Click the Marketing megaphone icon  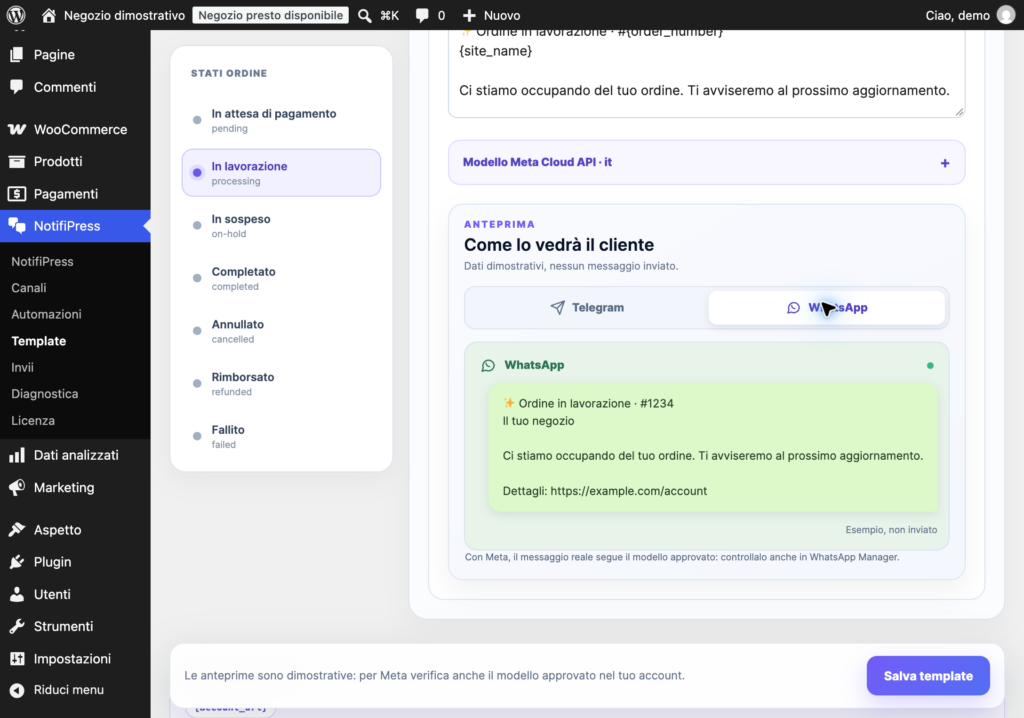click(17, 487)
